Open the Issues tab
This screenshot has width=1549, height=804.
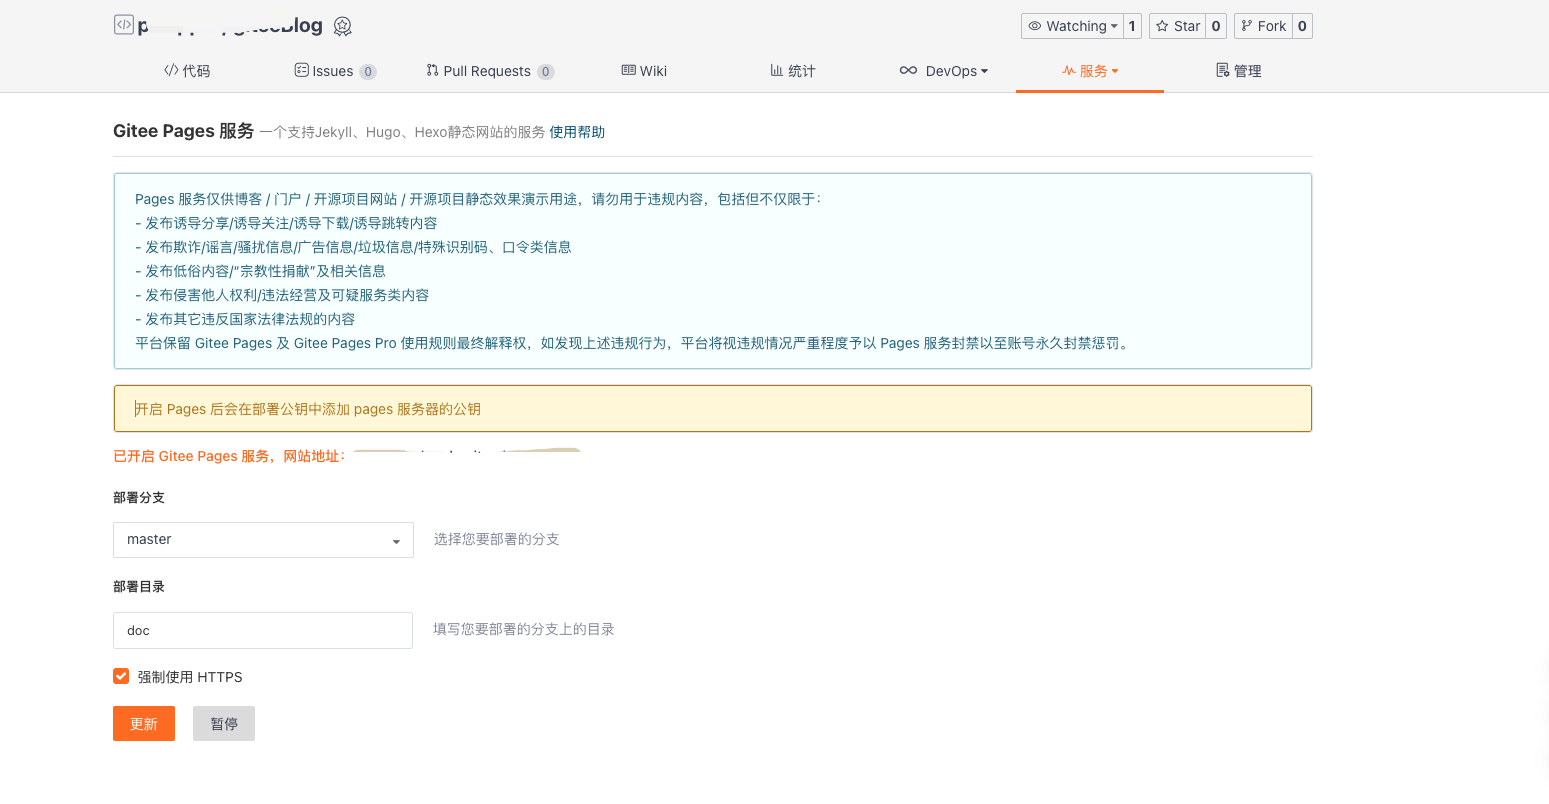[x=335, y=71]
